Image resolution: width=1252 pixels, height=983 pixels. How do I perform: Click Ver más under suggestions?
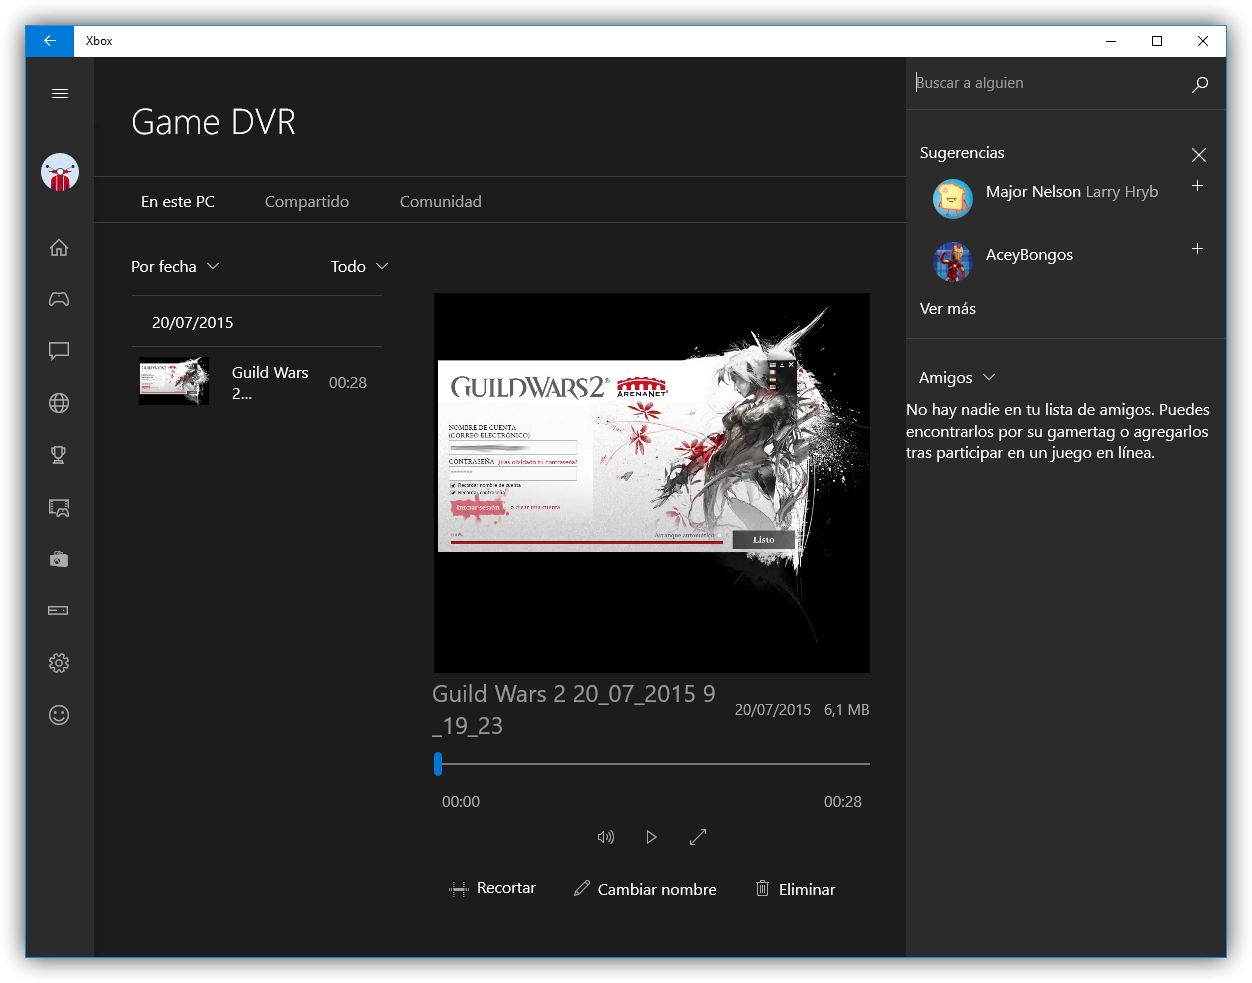(948, 309)
